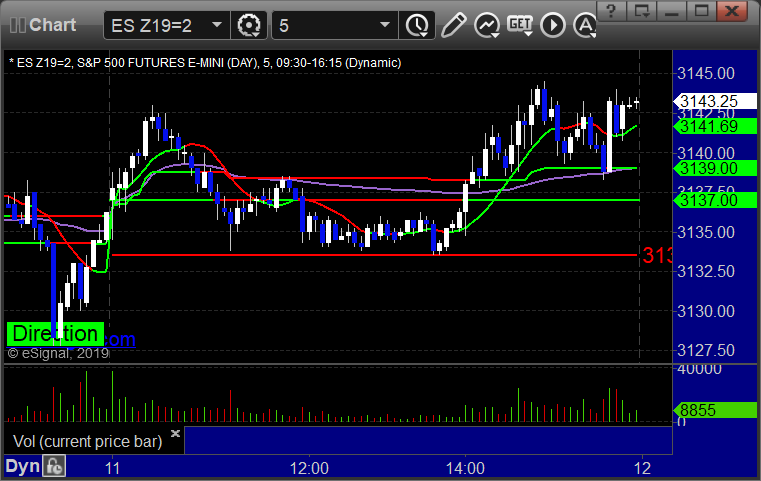Screen dimensions: 761x481
Task: Click the 3137.00 green price marker
Action: [715, 199]
